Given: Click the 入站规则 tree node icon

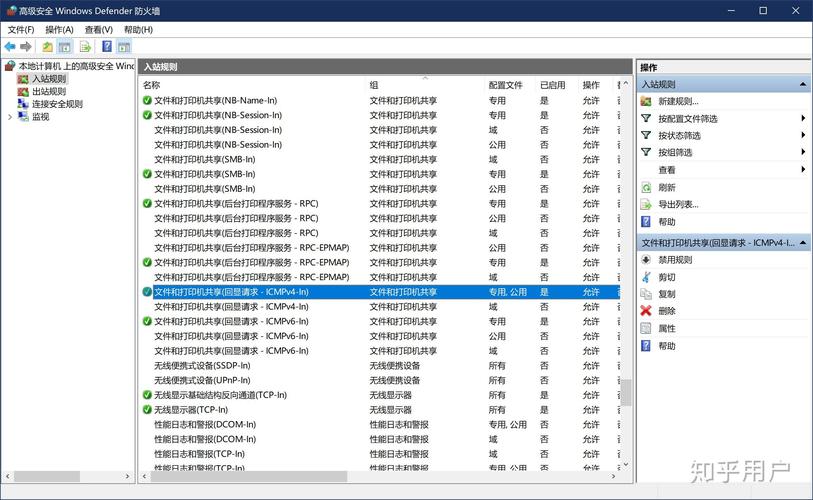Looking at the screenshot, I should tap(23, 79).
